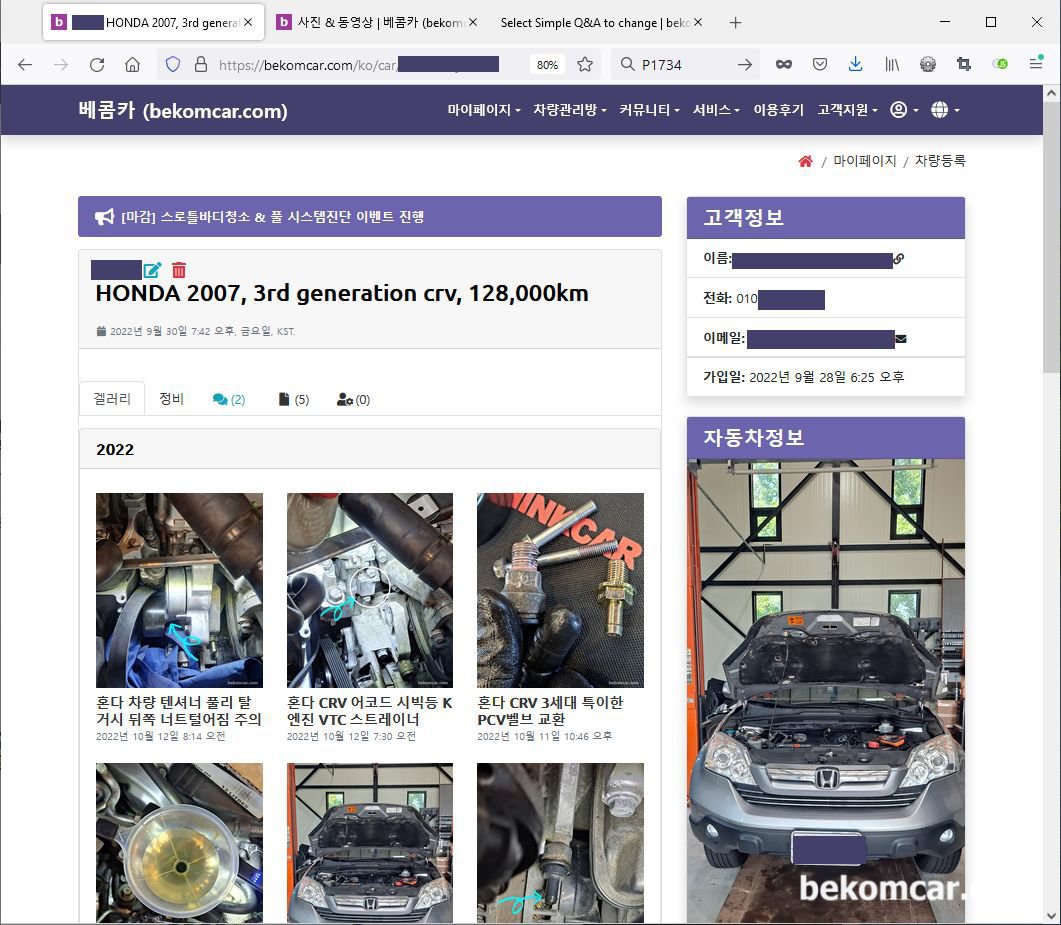Open the Pocket save icon
Image resolution: width=1061 pixels, height=925 pixels.
coord(819,64)
